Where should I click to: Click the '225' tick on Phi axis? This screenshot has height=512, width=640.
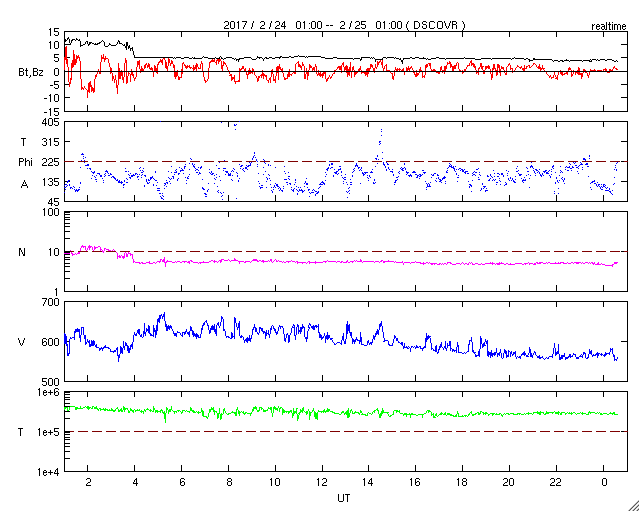pyautogui.click(x=51, y=162)
